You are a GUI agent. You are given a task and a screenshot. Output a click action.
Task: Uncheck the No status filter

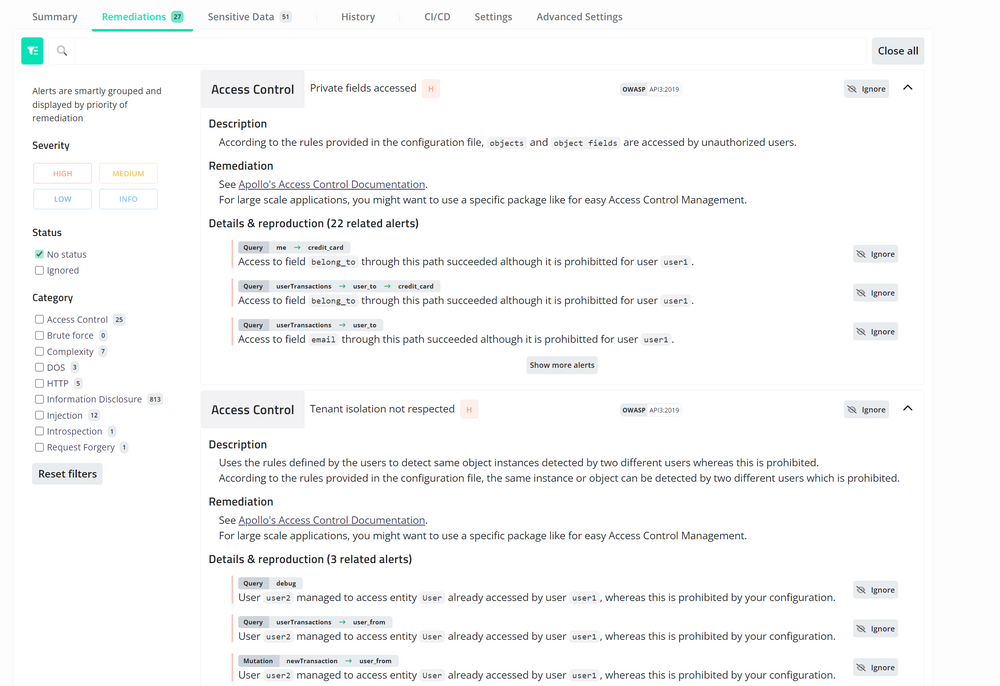37,253
